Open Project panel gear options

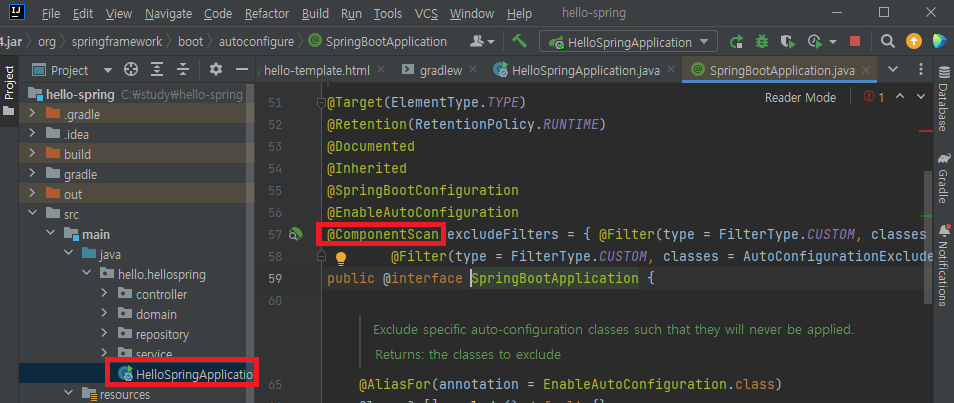point(216,70)
